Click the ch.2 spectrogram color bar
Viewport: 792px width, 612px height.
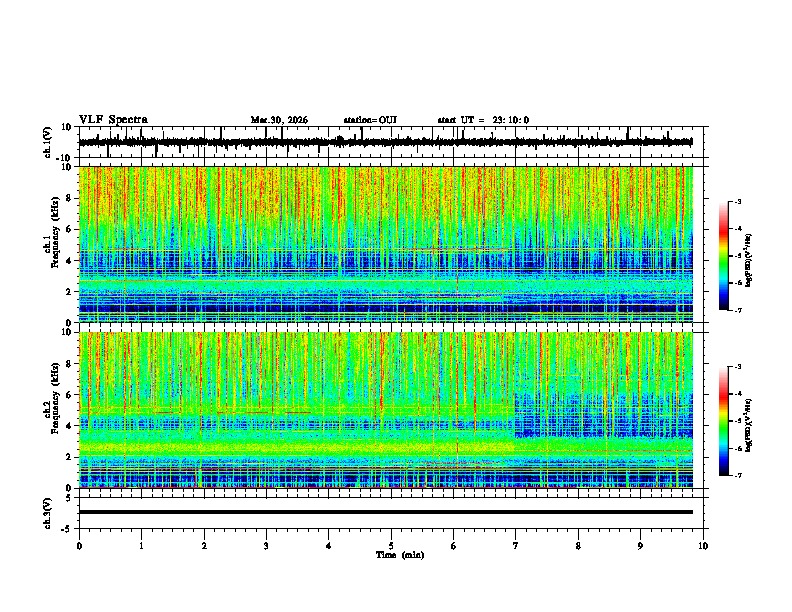click(x=724, y=421)
